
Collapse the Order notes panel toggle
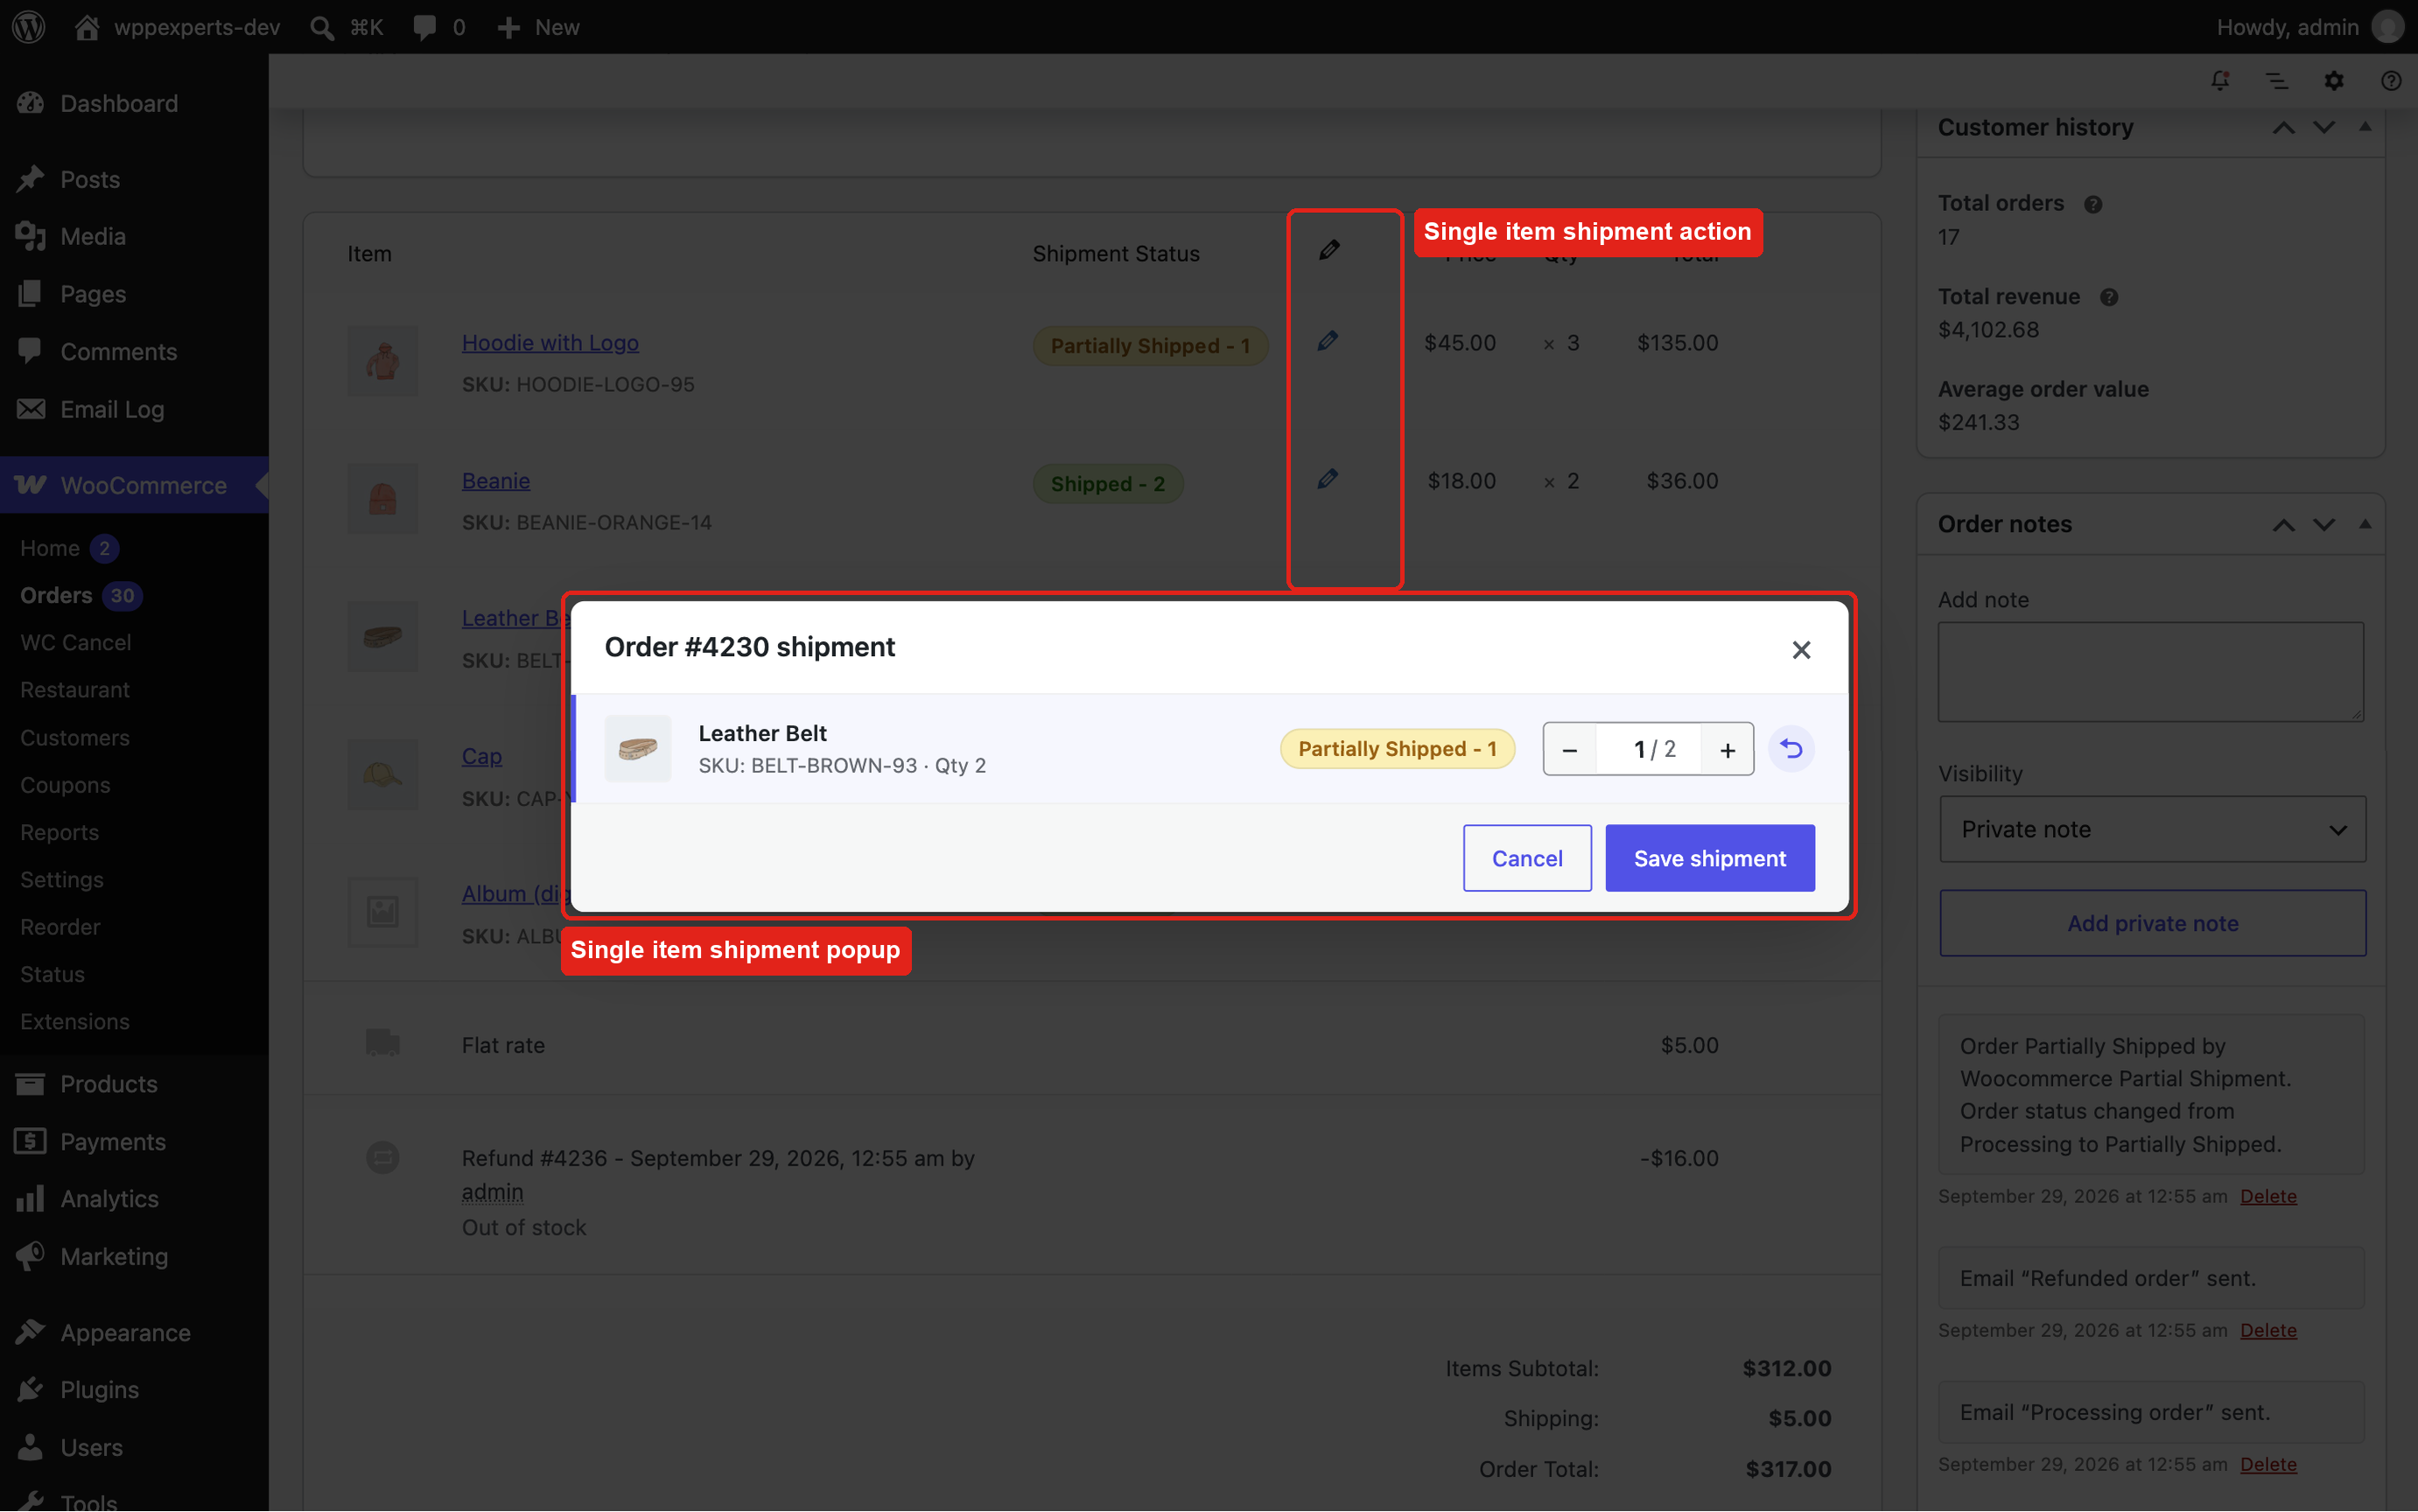click(2365, 523)
